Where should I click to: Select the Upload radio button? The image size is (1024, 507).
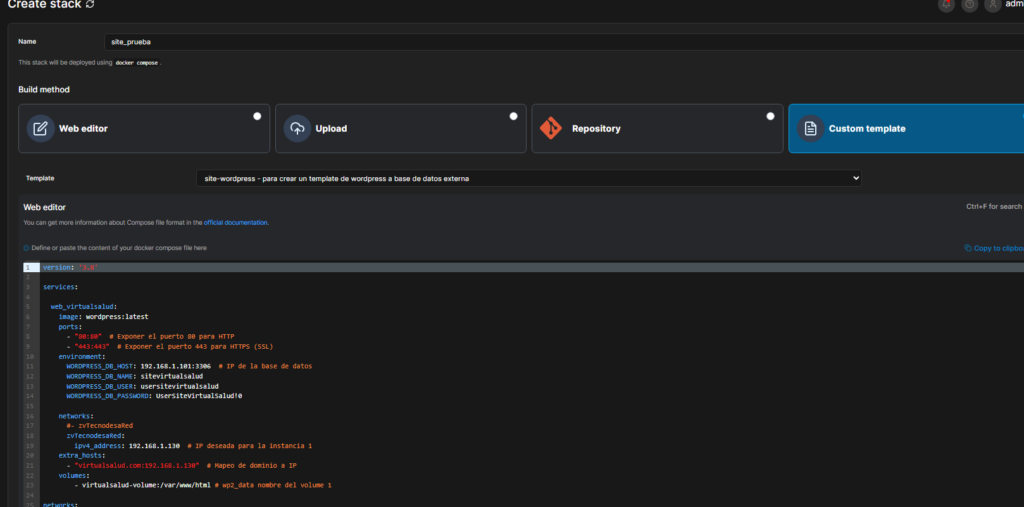tap(514, 116)
